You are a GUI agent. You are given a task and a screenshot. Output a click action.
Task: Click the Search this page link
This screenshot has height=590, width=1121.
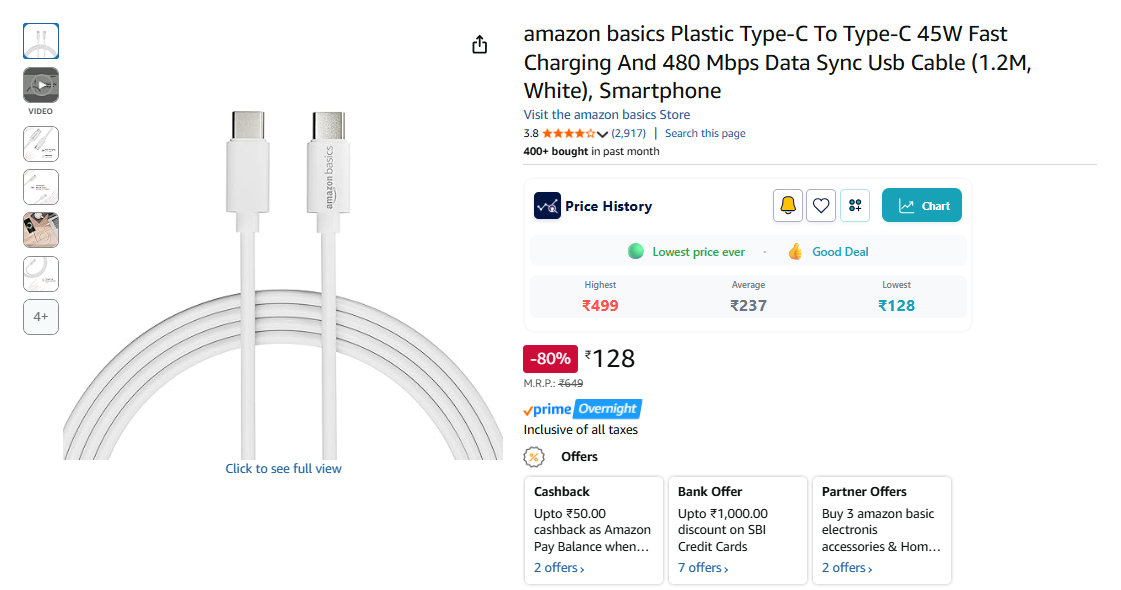(x=705, y=134)
